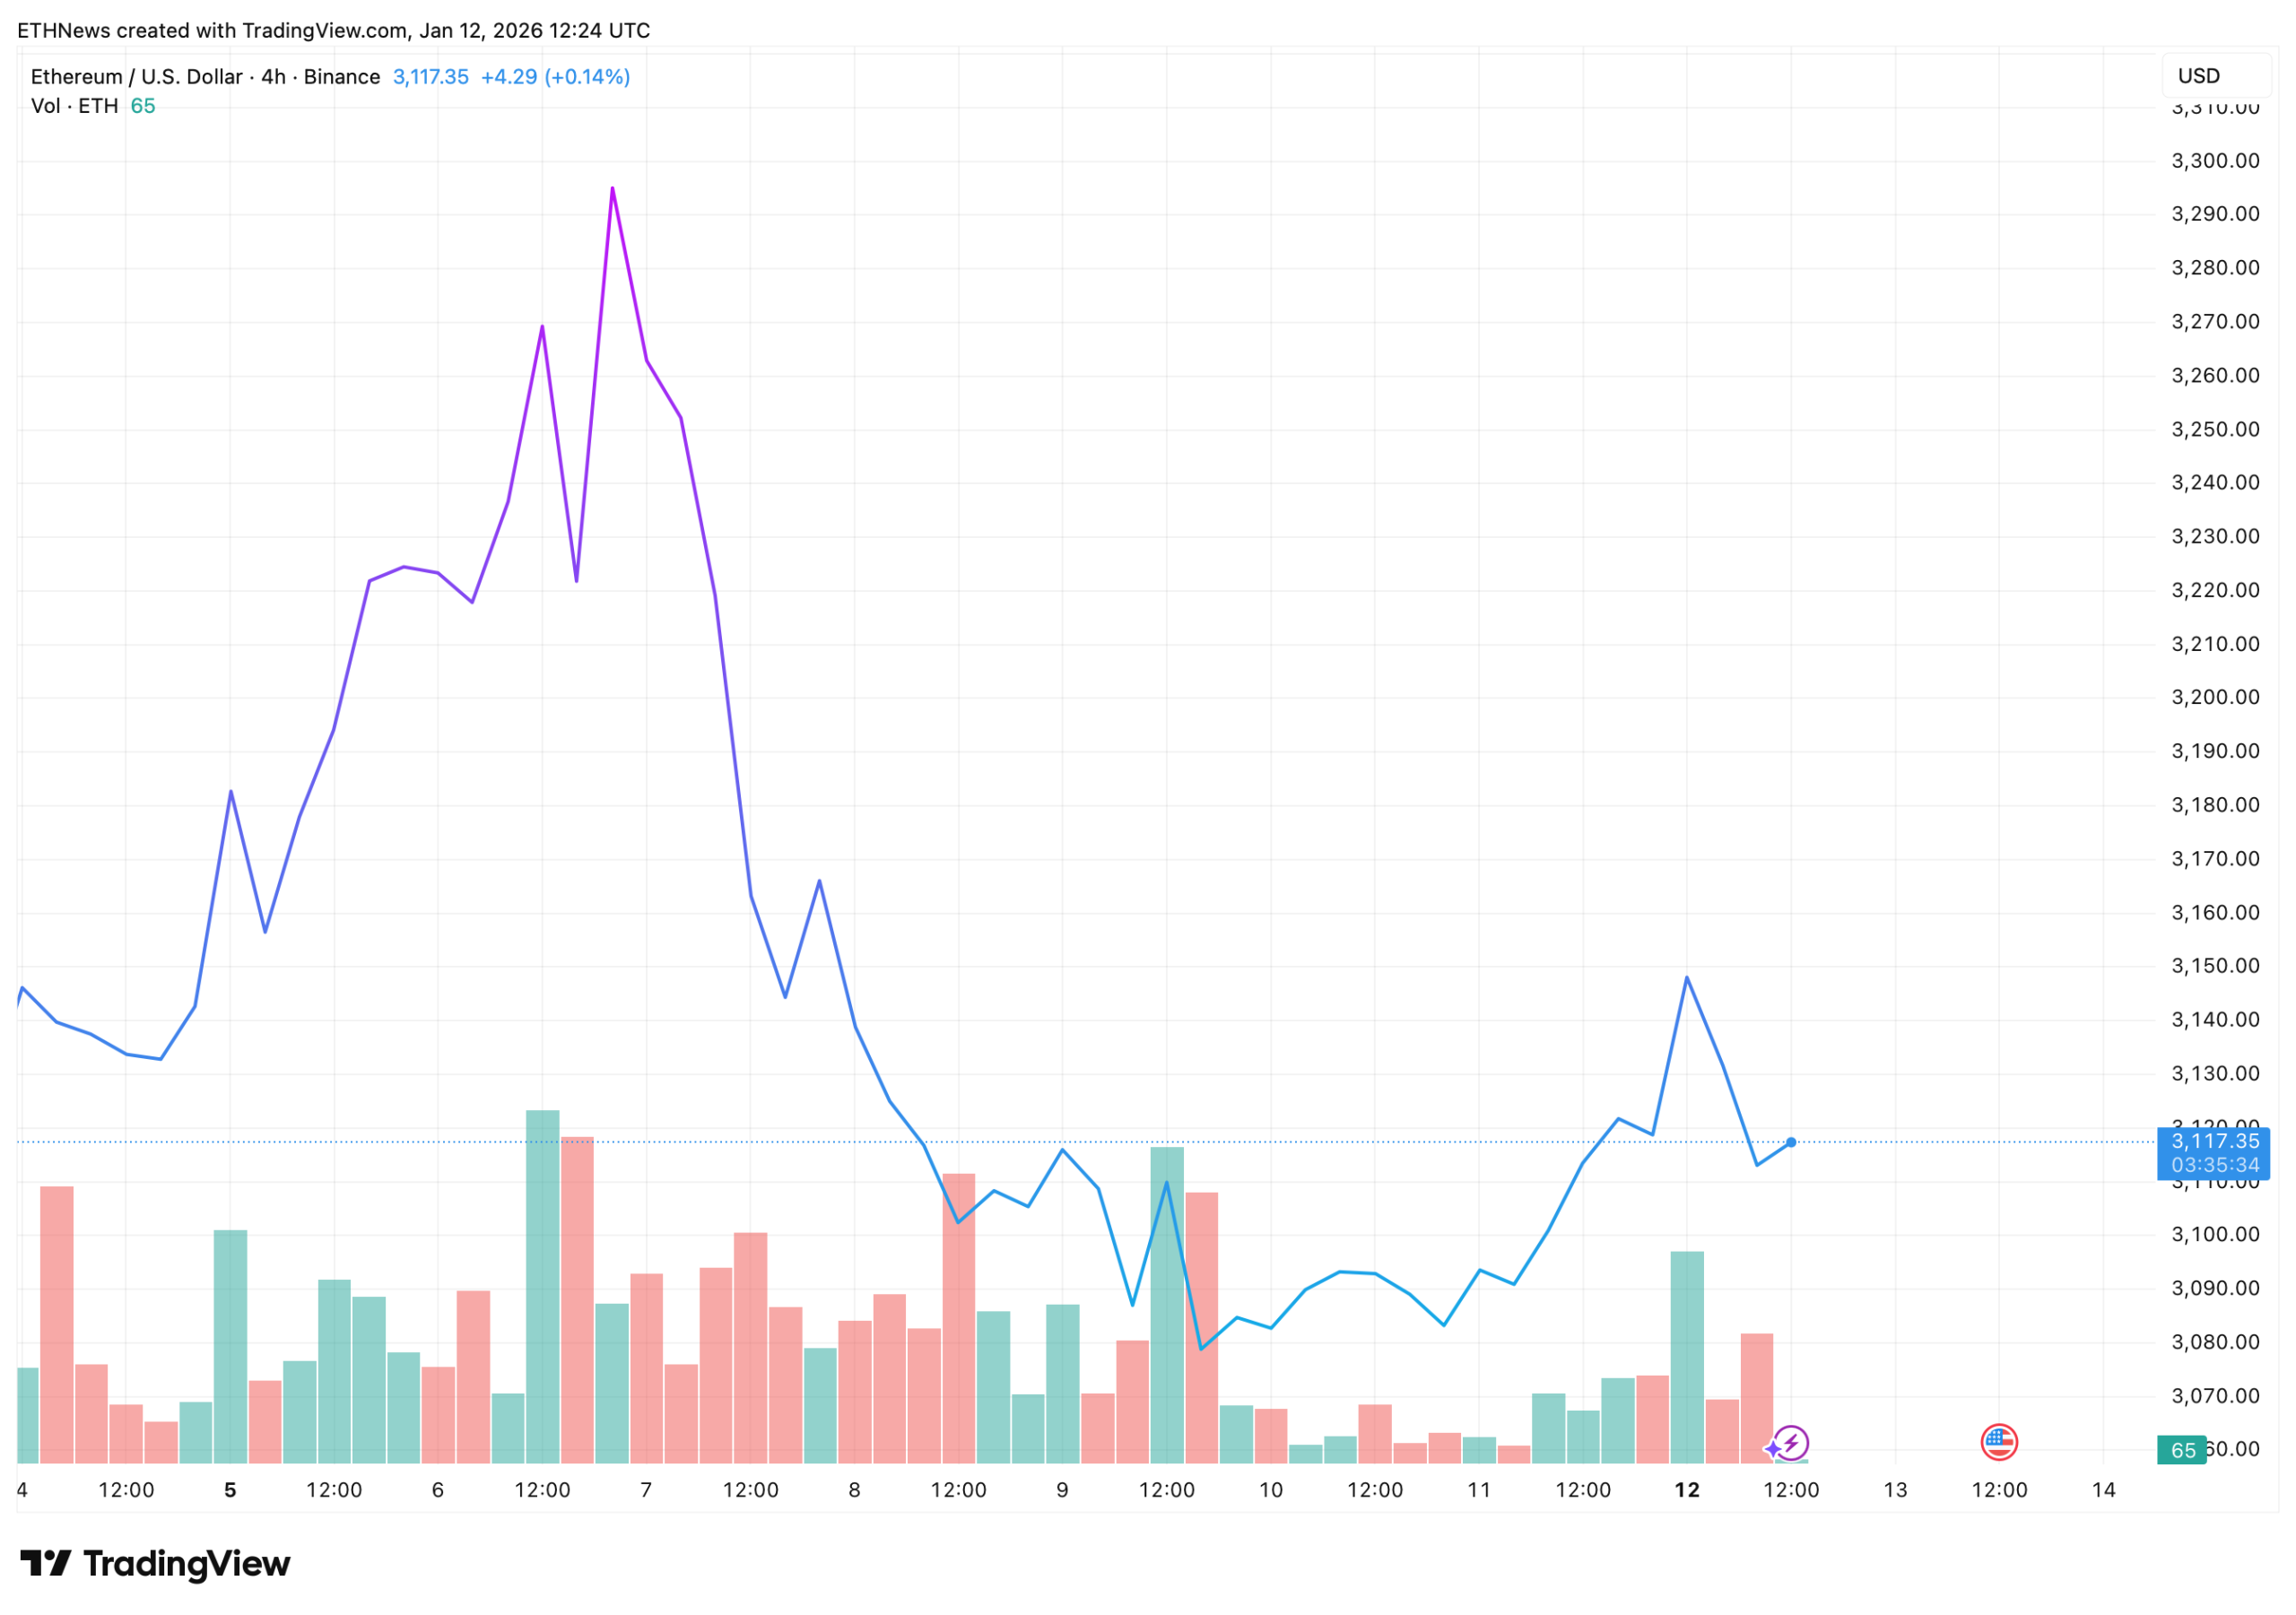The height and width of the screenshot is (1615, 2296).
Task: Click the bold 12 date on time axis
Action: (1687, 1490)
